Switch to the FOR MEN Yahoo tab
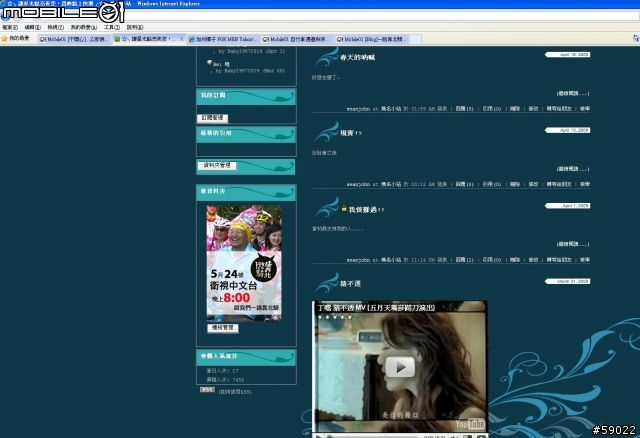The width and height of the screenshot is (640, 438). (224, 39)
